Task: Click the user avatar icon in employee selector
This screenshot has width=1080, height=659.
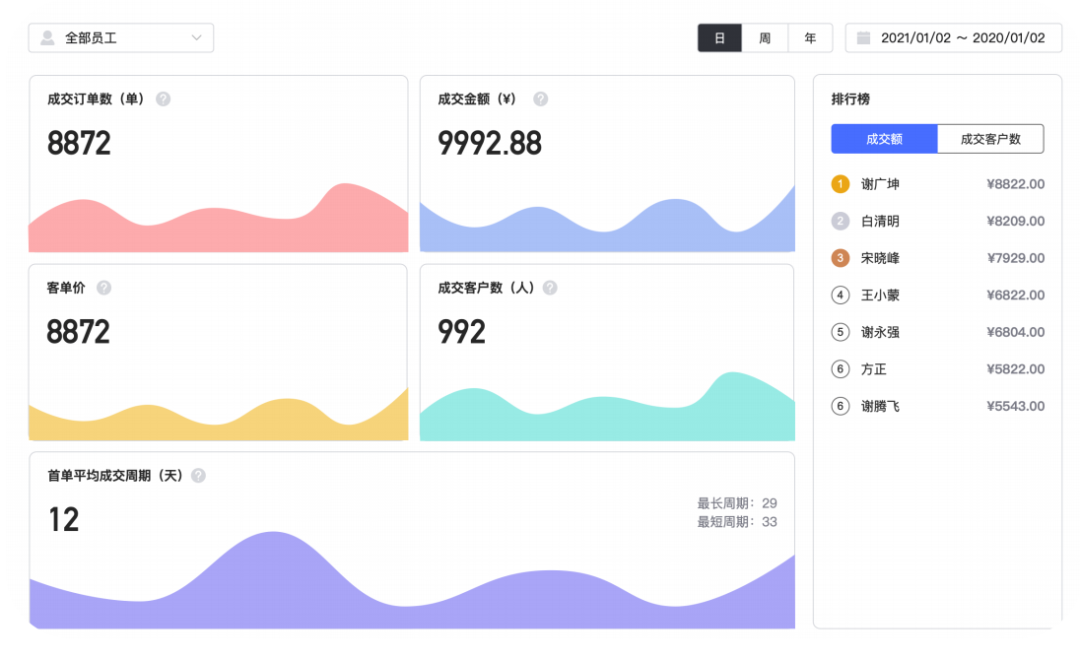Action: (x=48, y=38)
